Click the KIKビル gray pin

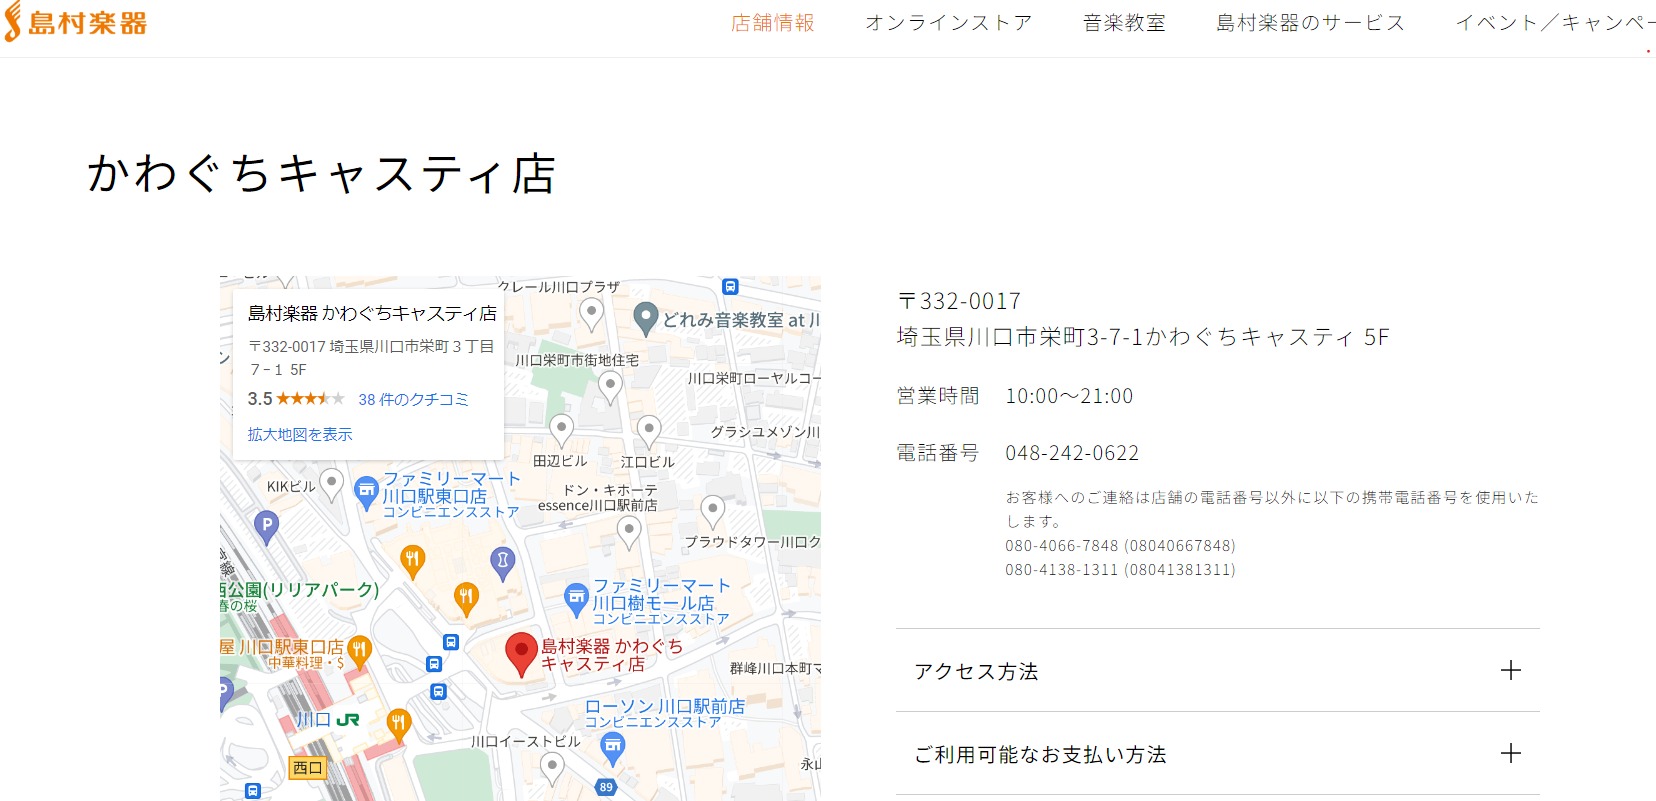(331, 485)
